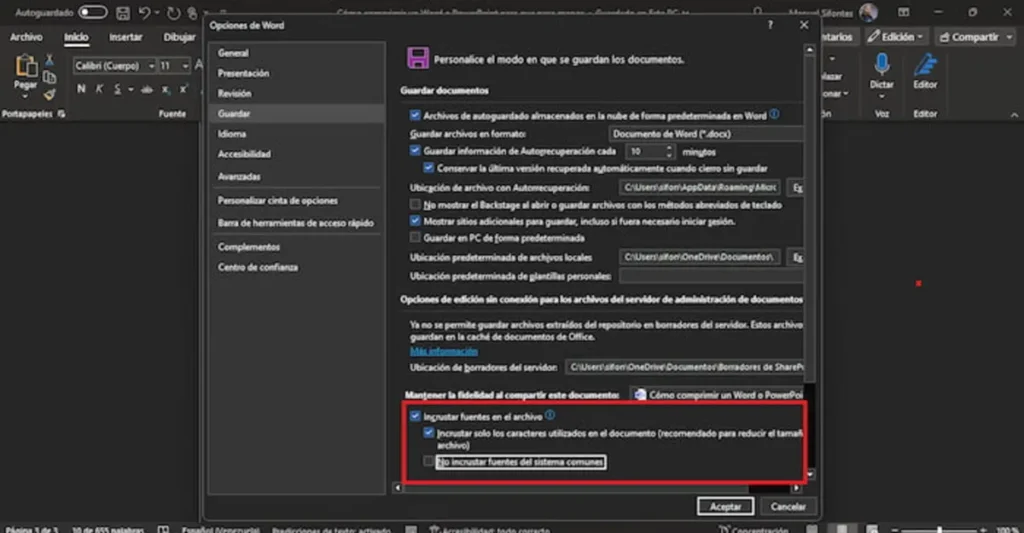Image resolution: width=1024 pixels, height=533 pixels.
Task: Check 'No mostrar el Backstage al abrir'
Action: pos(415,204)
